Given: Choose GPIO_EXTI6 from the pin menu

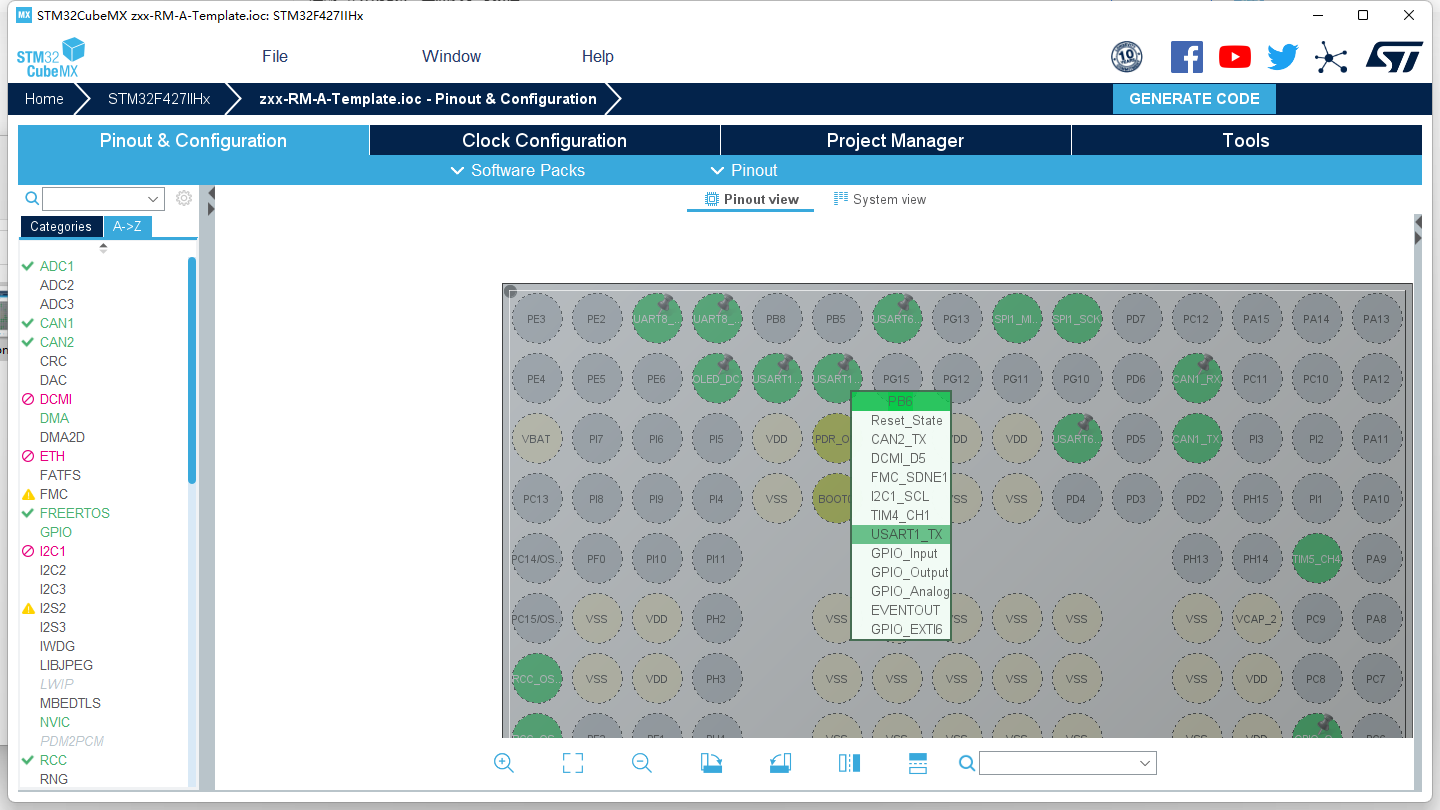Looking at the screenshot, I should 900,629.
